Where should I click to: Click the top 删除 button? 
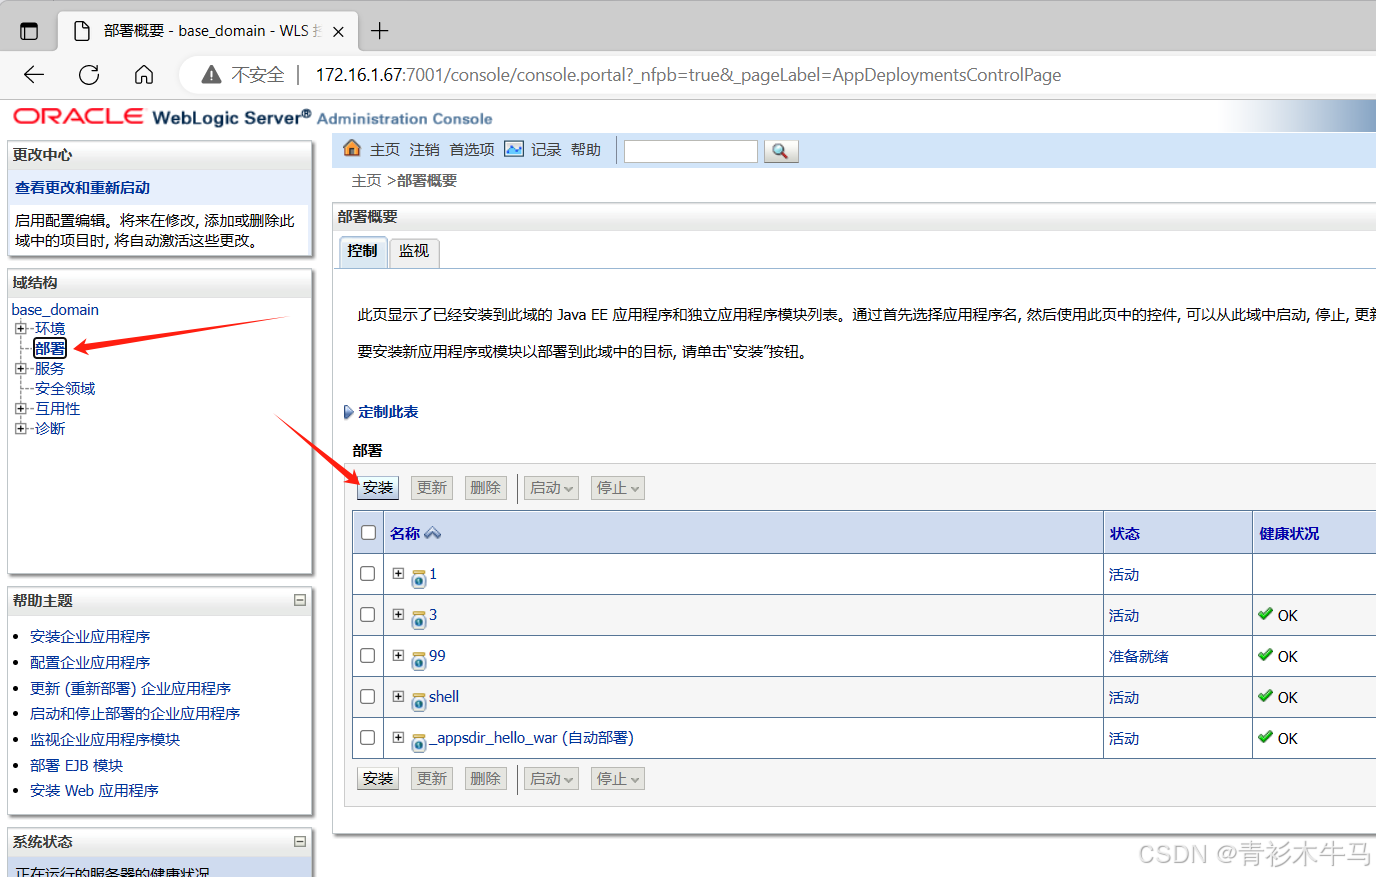point(486,488)
